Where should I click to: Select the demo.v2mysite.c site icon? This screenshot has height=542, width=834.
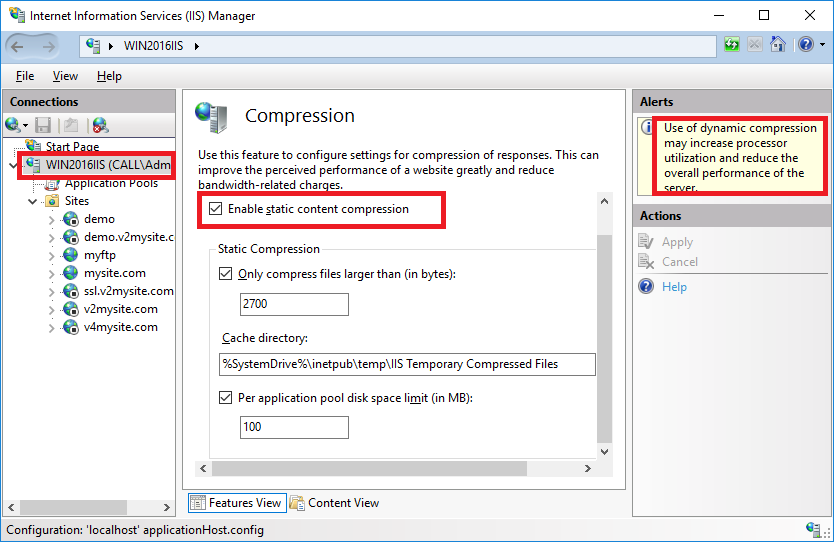coord(71,237)
